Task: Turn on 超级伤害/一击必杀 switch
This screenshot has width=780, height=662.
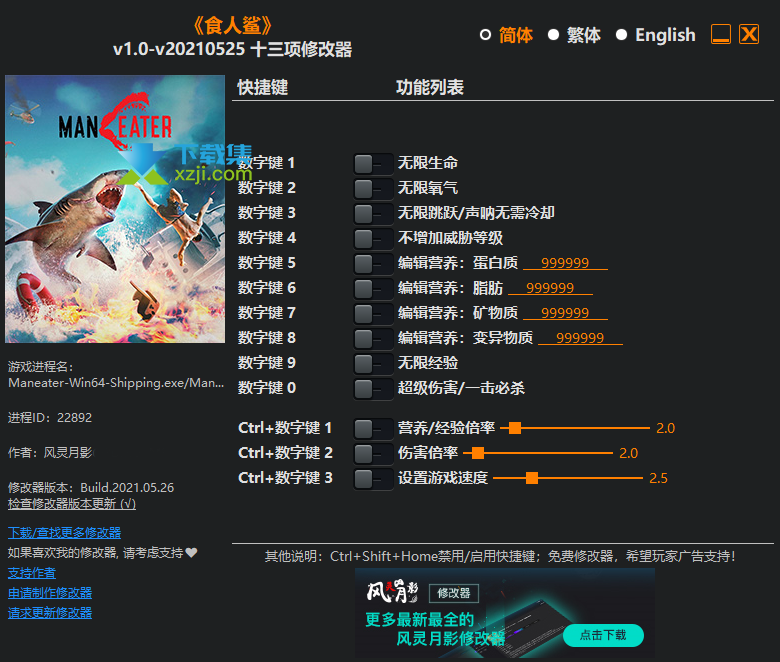Action: click(x=373, y=388)
